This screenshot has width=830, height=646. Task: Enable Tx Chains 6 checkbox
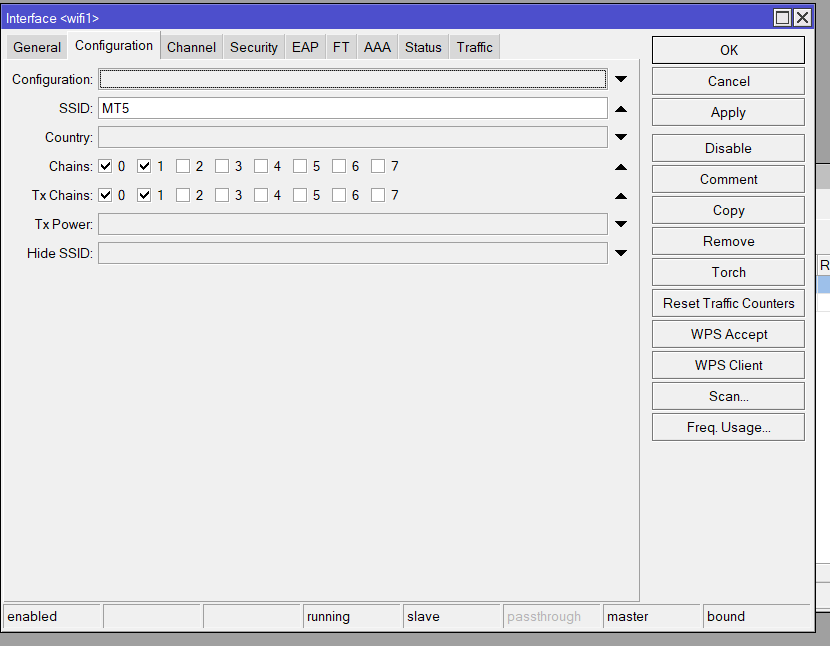(x=339, y=195)
